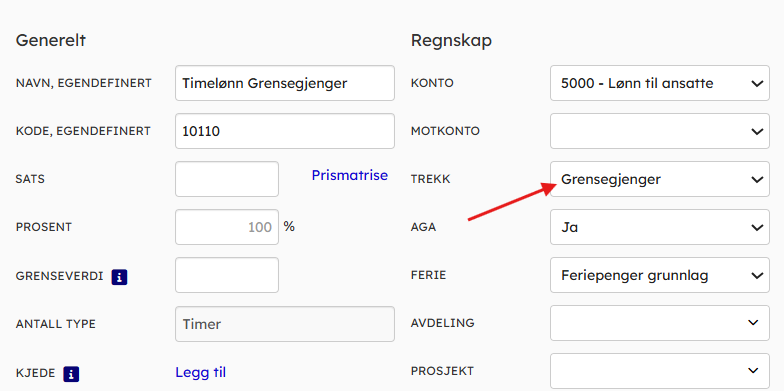Image resolution: width=784 pixels, height=391 pixels.
Task: Click the info icon beside KJEDE
Action: (x=71, y=374)
